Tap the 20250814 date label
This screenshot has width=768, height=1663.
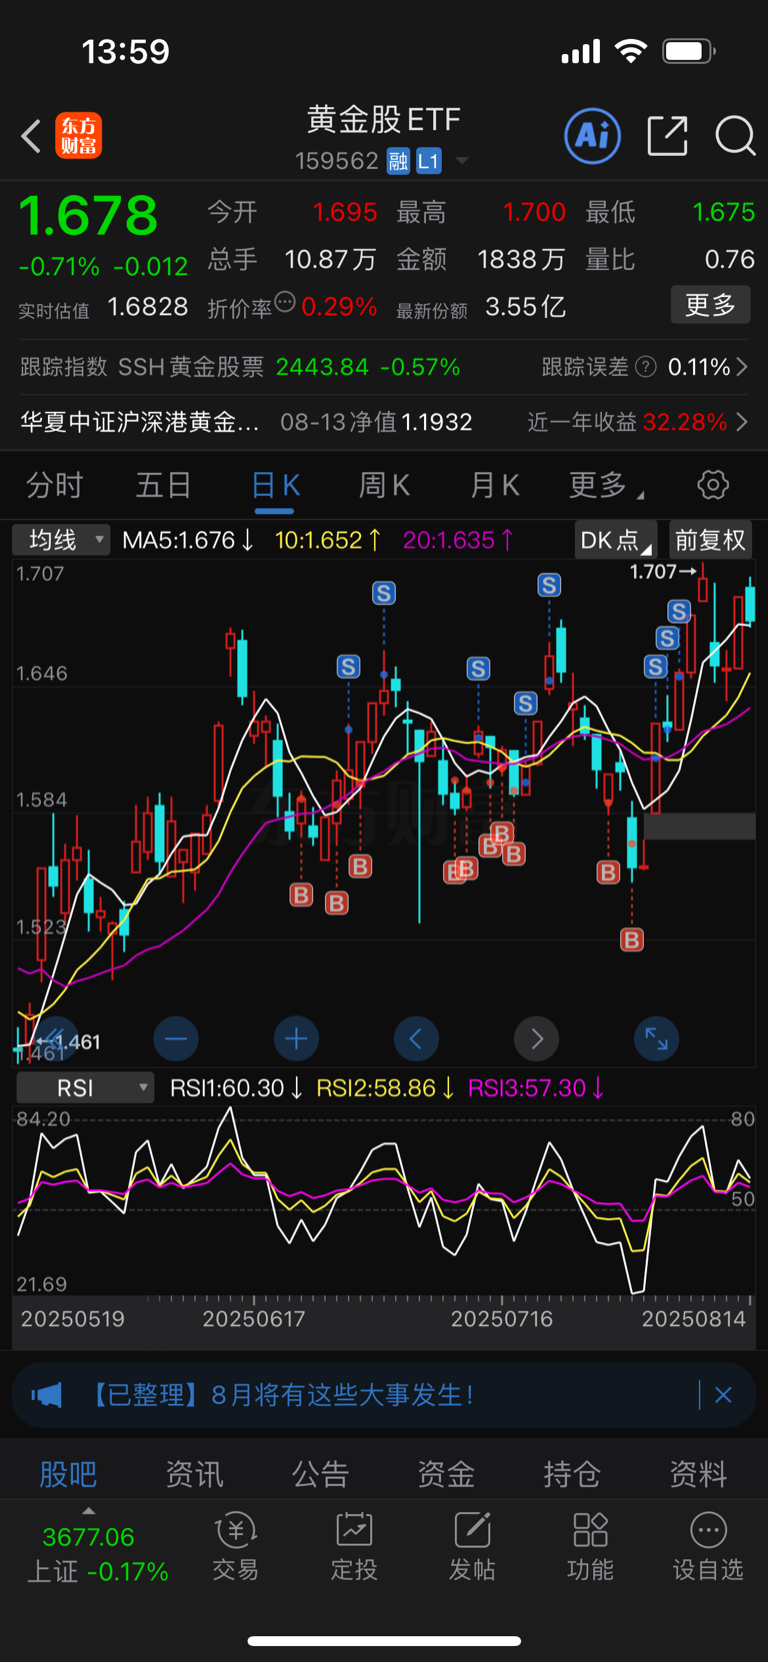694,1318
